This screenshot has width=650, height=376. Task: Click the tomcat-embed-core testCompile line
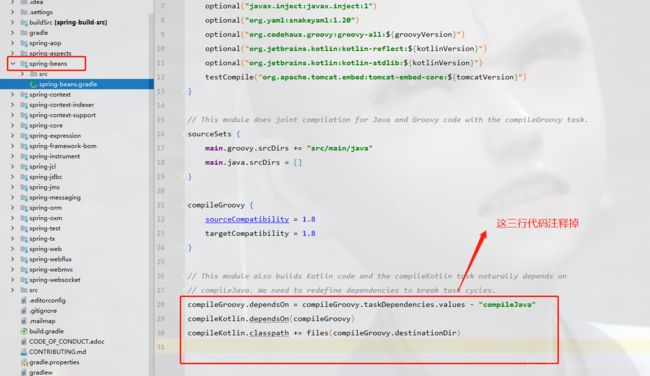[x=365, y=77]
